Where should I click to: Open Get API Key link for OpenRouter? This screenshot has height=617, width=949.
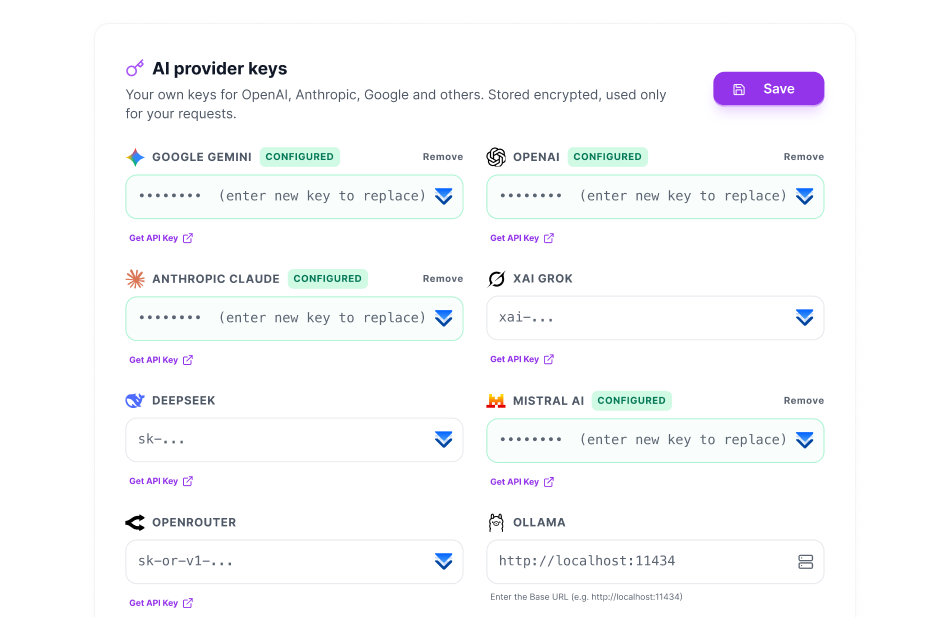(161, 603)
